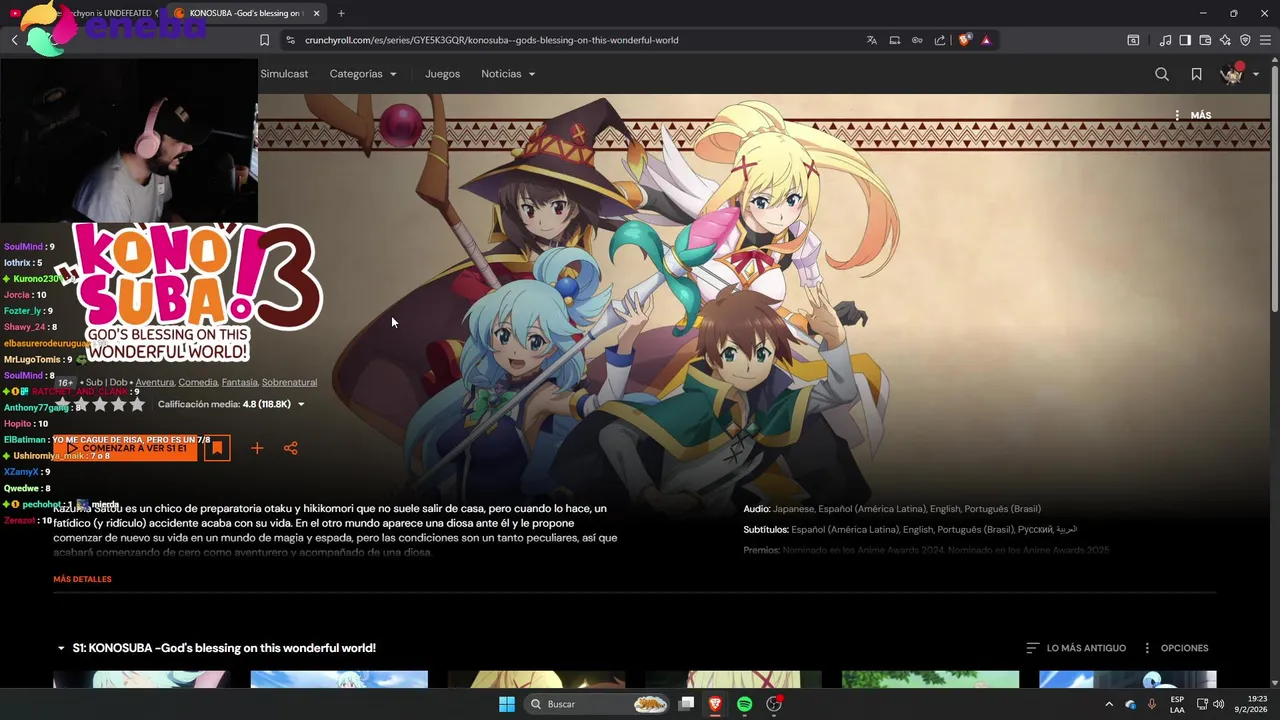Open the media control music note icon
The height and width of the screenshot is (720, 1280).
pyautogui.click(x=1165, y=40)
